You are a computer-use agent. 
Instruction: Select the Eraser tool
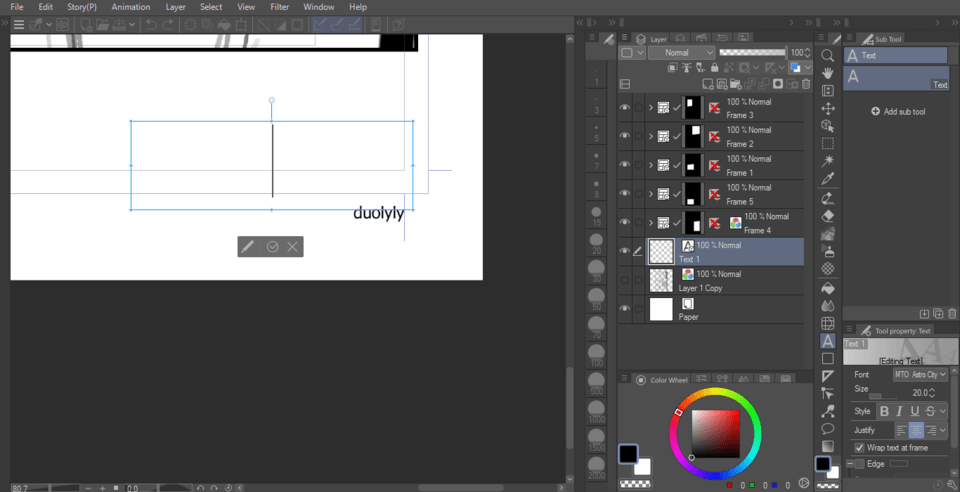pyautogui.click(x=827, y=215)
